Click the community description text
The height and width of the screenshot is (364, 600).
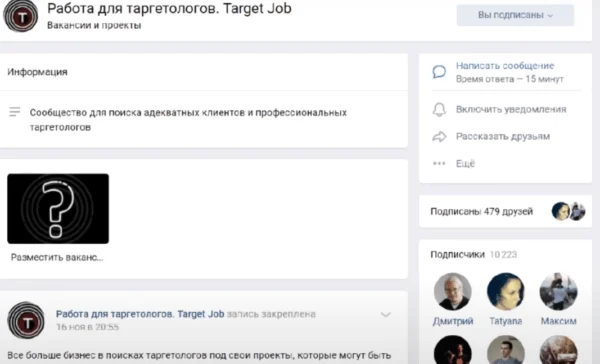(x=188, y=120)
